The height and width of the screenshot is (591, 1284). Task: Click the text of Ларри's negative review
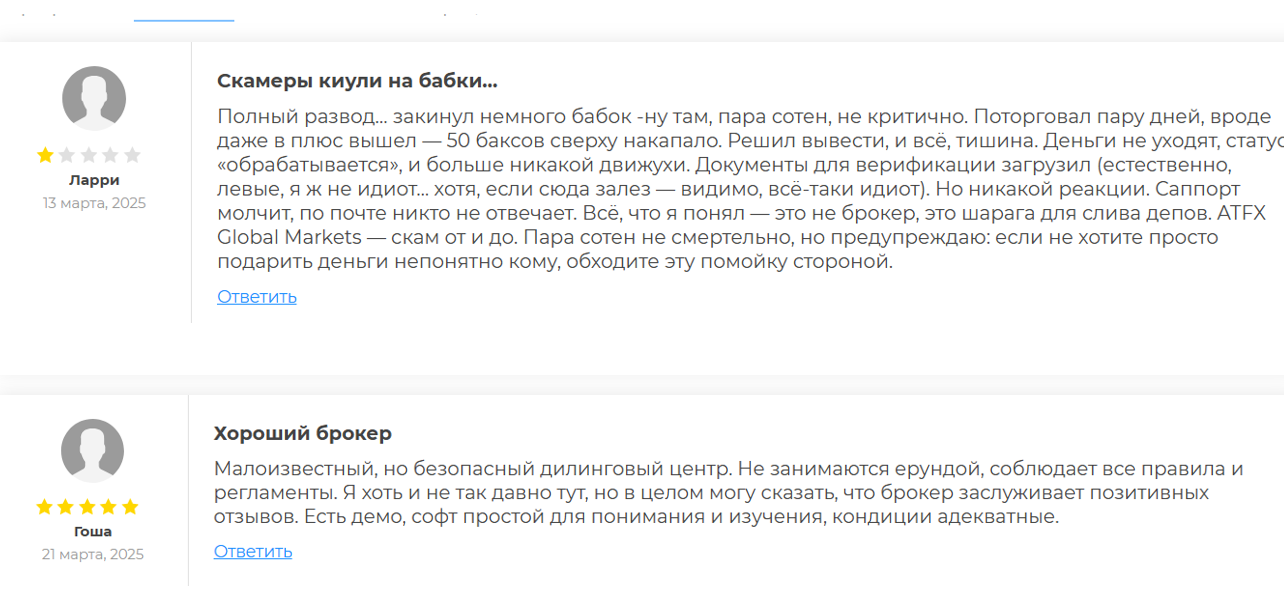tap(750, 188)
